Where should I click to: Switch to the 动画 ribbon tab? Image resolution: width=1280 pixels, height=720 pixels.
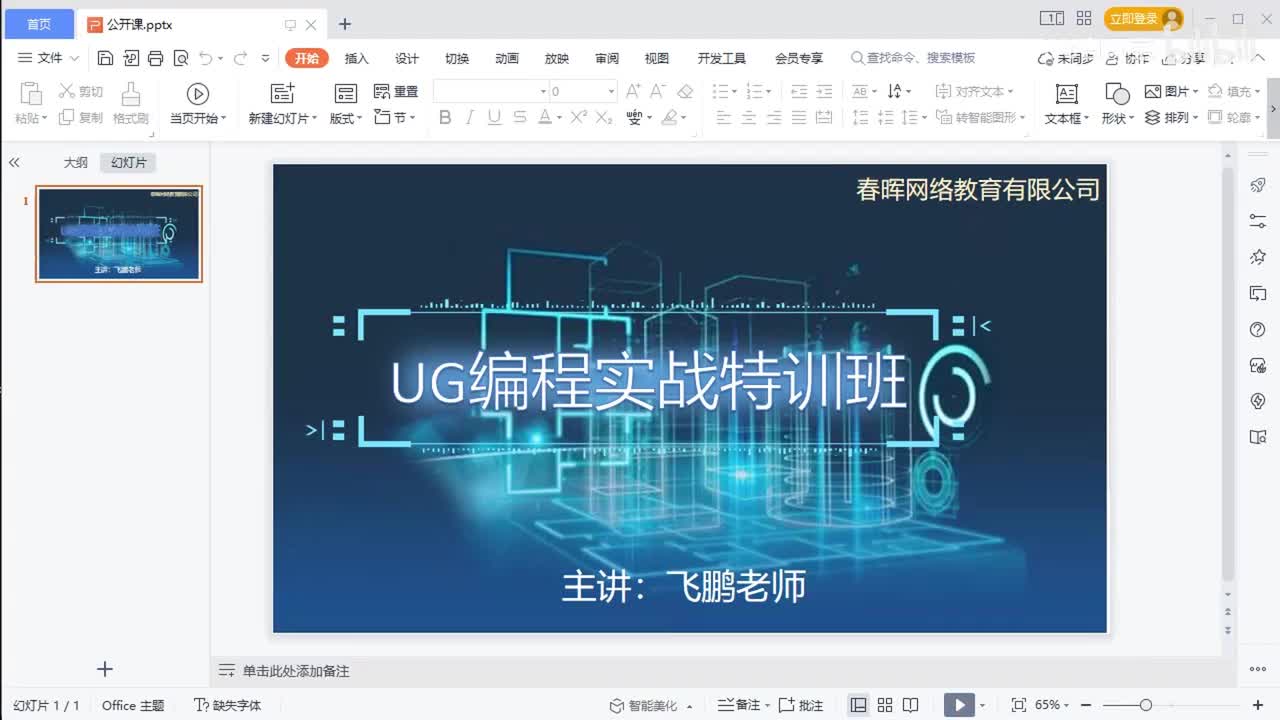(x=507, y=58)
